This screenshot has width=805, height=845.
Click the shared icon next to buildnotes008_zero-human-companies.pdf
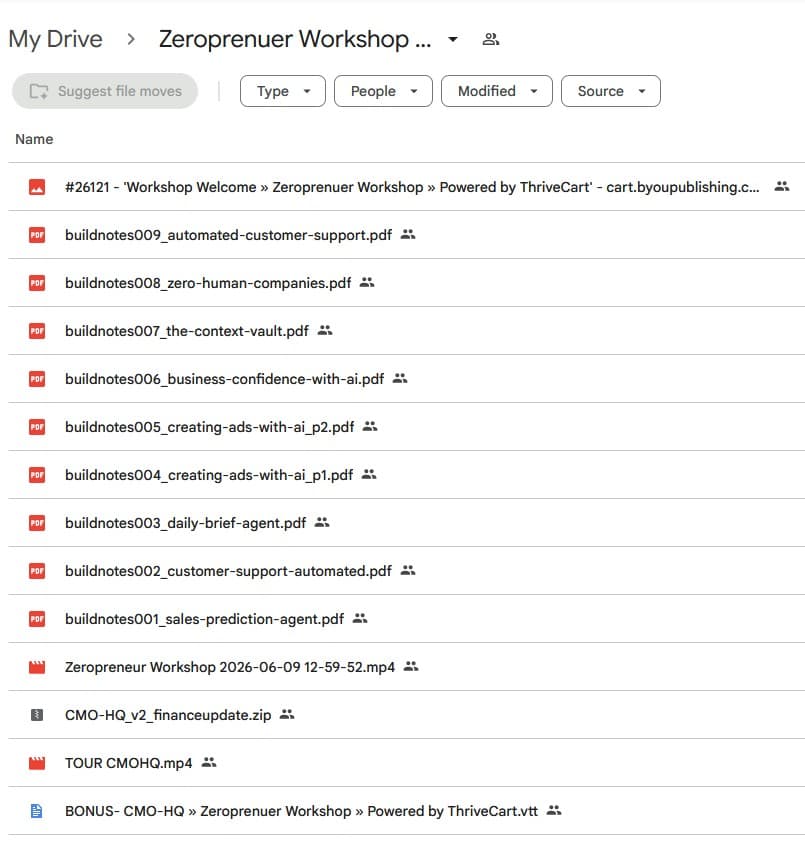point(367,282)
